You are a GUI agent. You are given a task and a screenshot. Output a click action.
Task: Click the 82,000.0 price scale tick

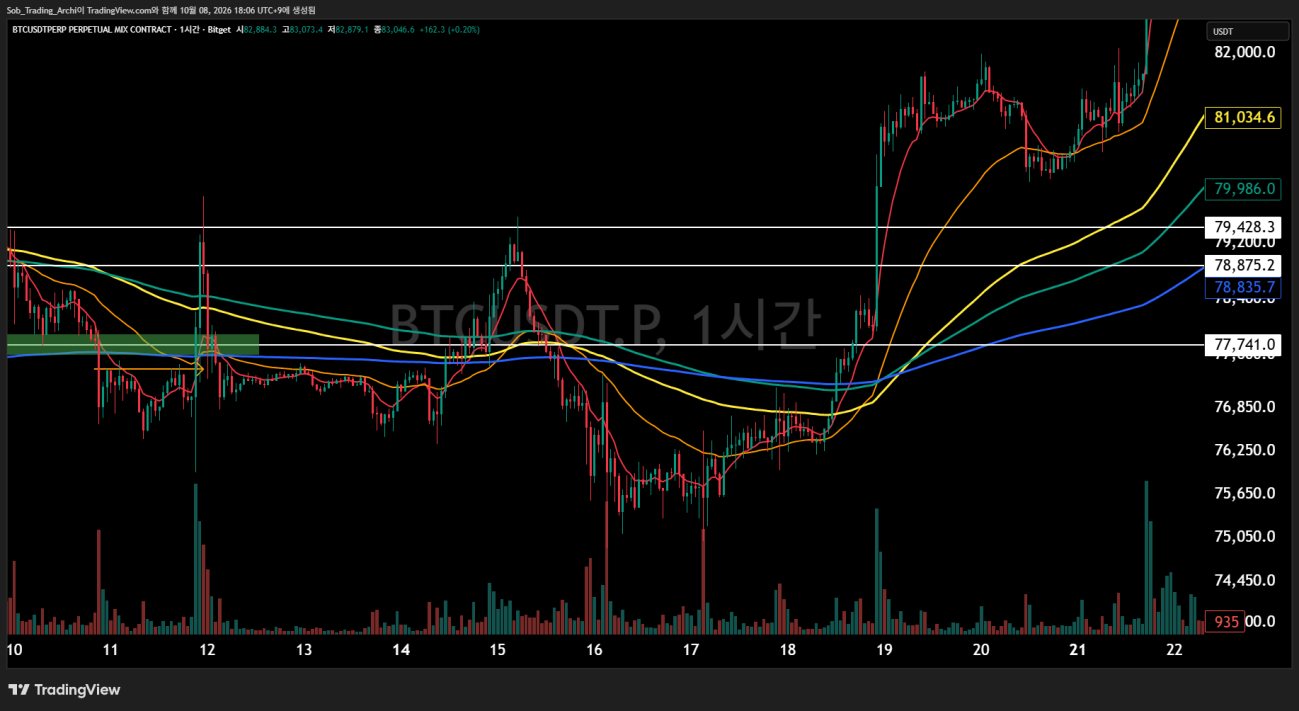(1245, 52)
